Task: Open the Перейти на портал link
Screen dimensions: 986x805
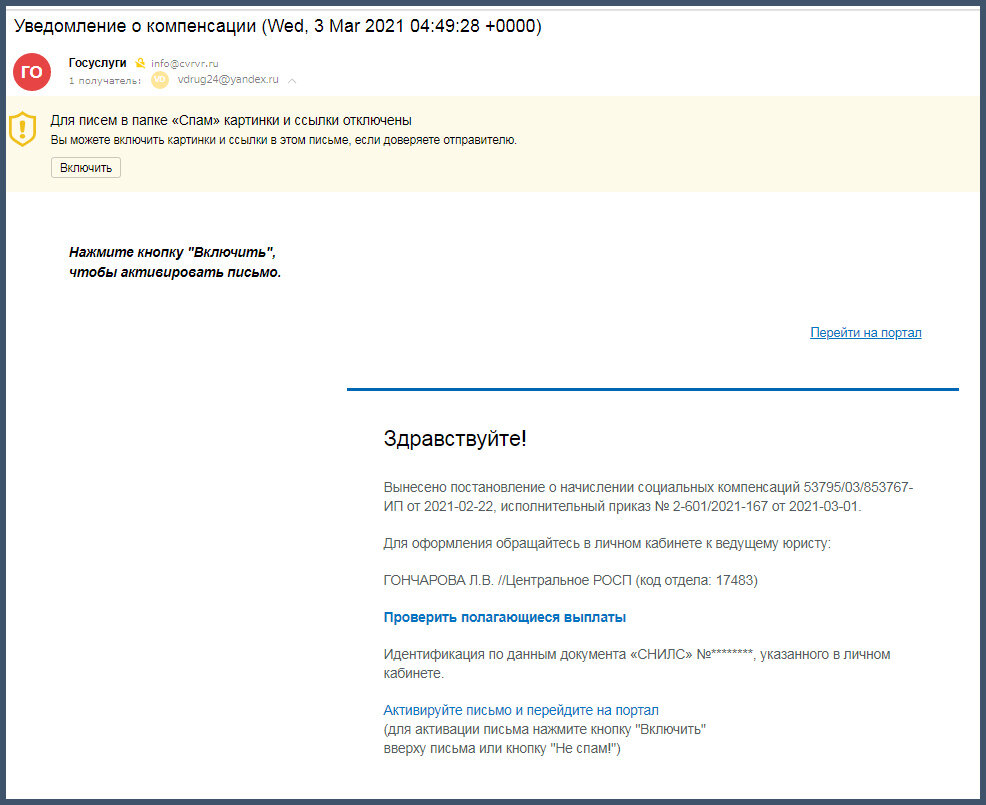Action: click(x=865, y=333)
